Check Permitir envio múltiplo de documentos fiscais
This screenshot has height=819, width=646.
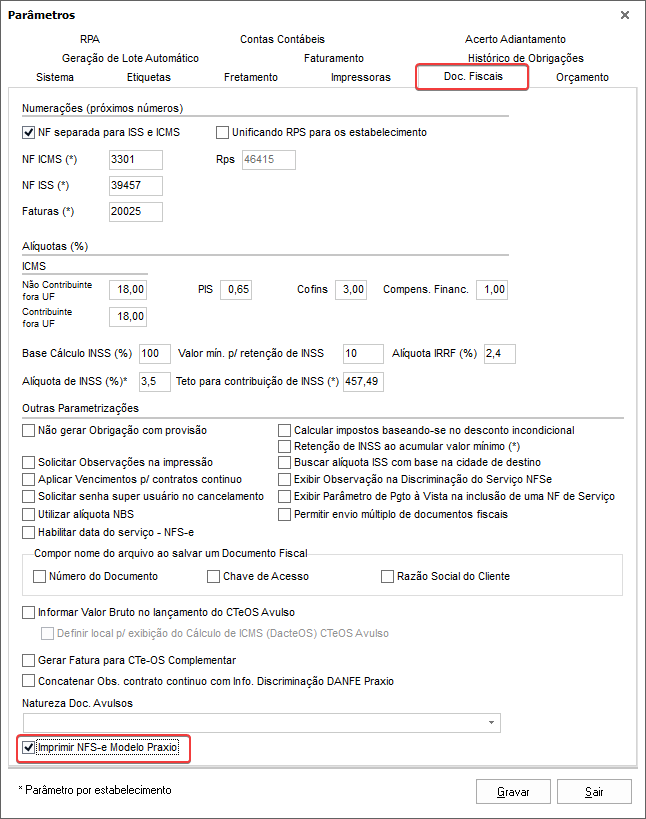285,514
